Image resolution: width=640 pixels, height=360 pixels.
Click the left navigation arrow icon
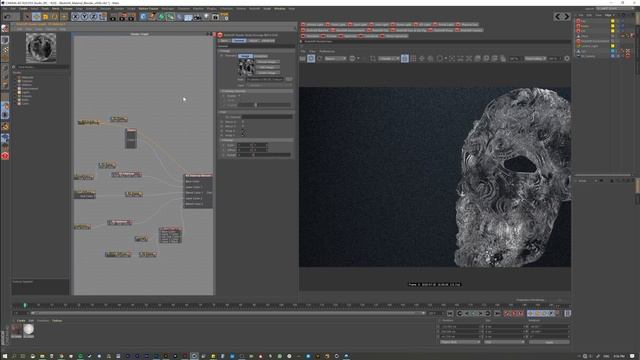[x=558, y=16]
